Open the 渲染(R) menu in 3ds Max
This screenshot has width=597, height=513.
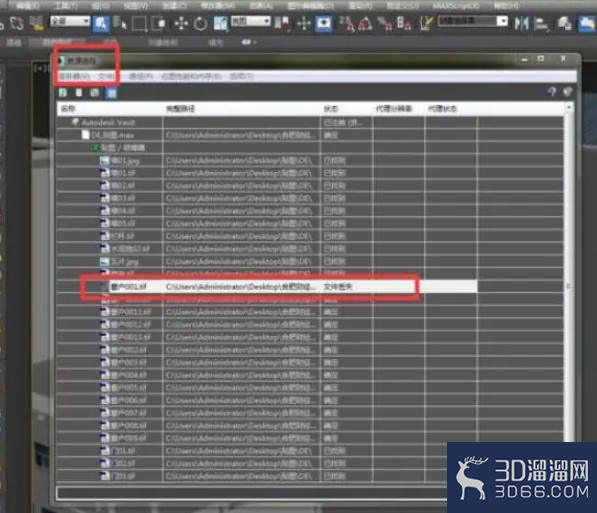(x=360, y=5)
